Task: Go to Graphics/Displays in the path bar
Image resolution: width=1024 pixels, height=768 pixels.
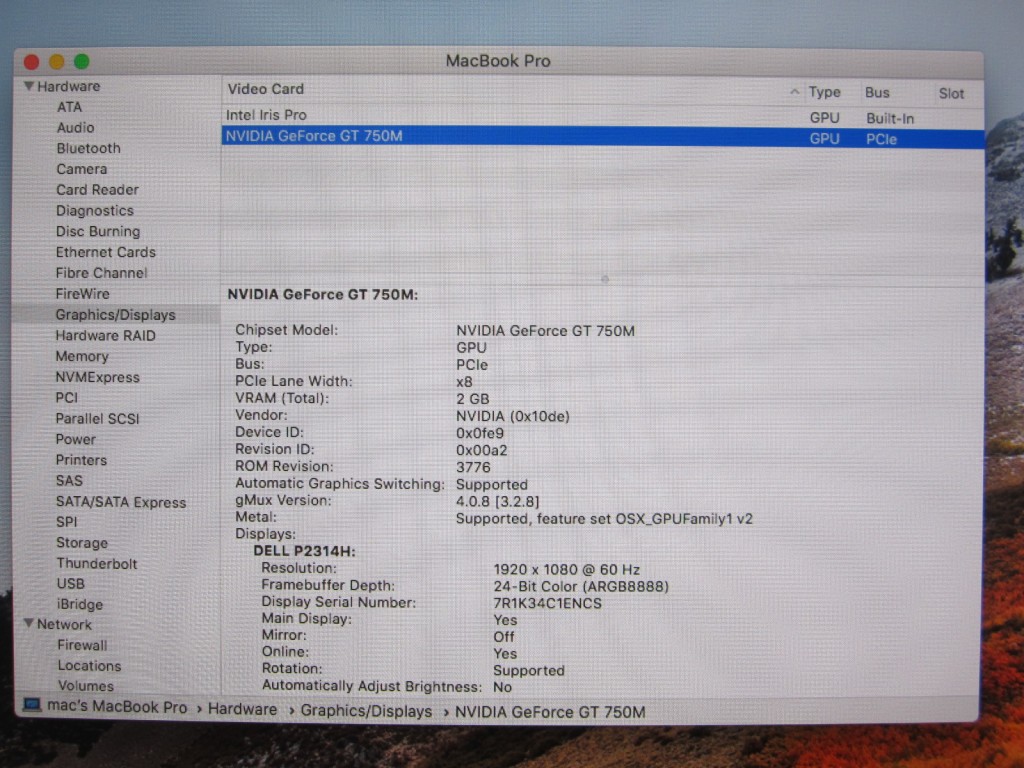Action: (x=366, y=711)
